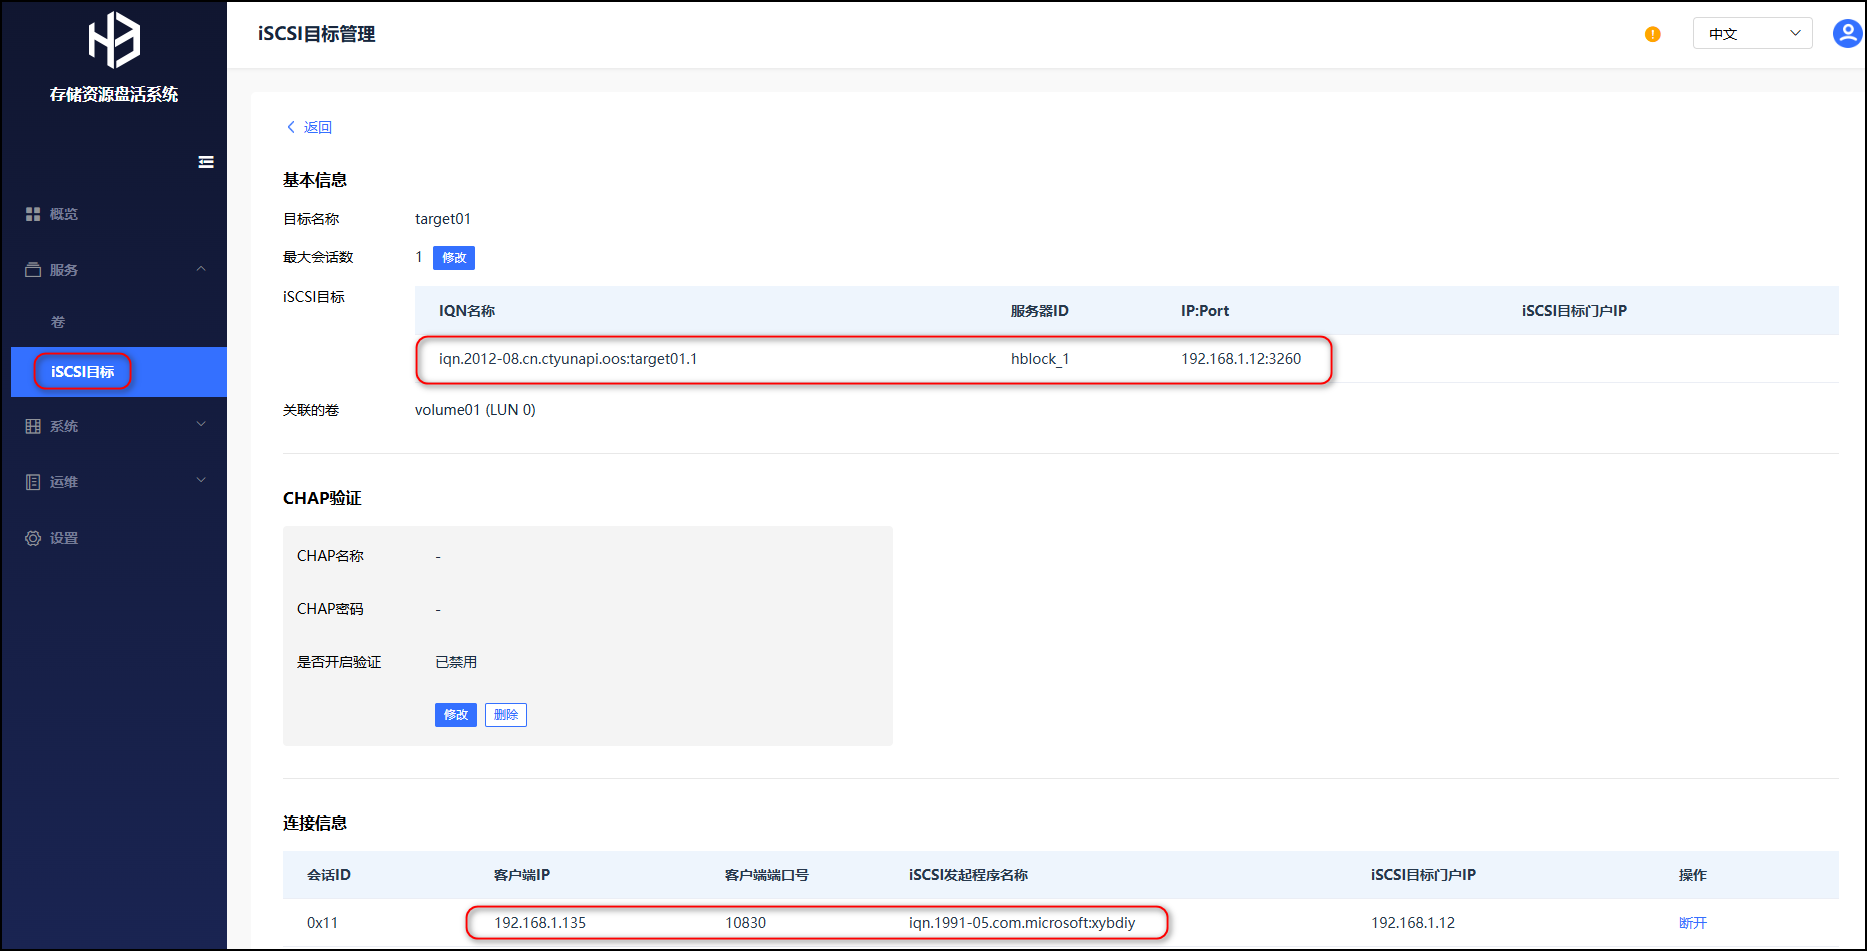Click initiator iqn.1991-05.com.microsoft:xybdiy
The width and height of the screenshot is (1867, 951).
pos(1022,923)
